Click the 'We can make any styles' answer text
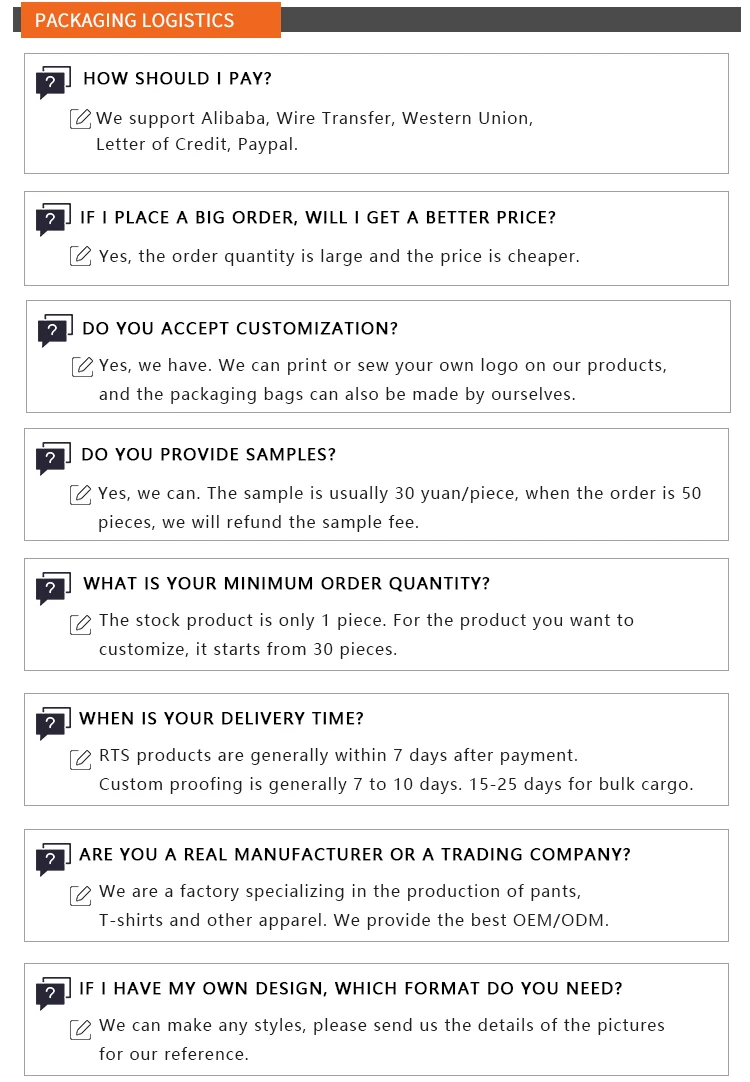 tap(381, 1026)
